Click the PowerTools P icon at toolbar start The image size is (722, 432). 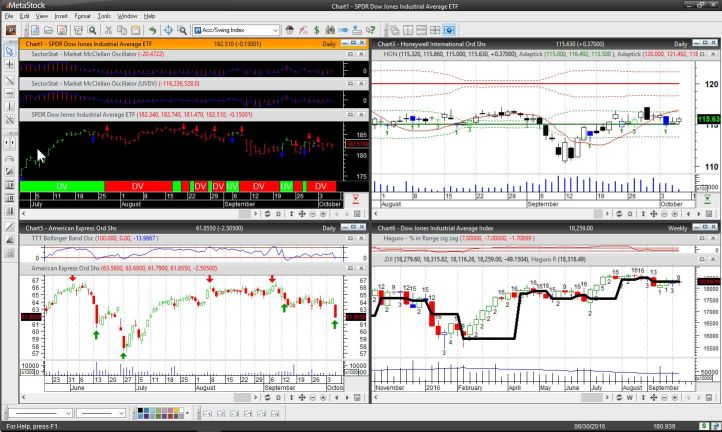[11, 30]
